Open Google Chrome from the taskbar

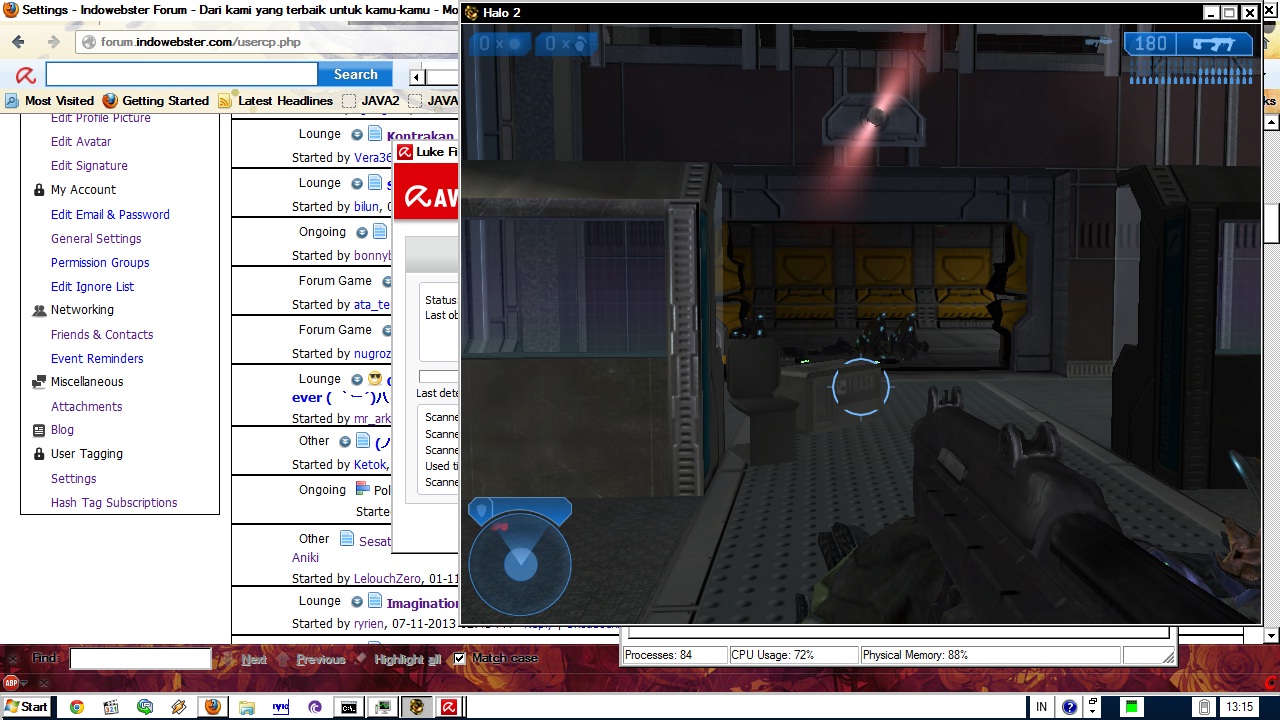(x=76, y=707)
